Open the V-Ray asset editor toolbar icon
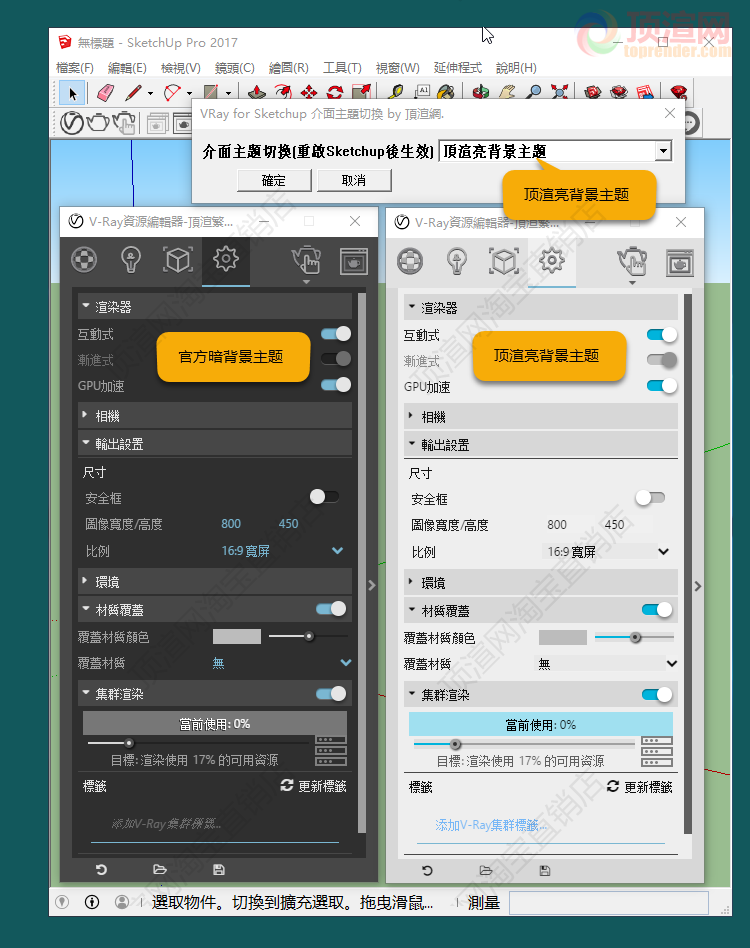This screenshot has width=750, height=948. pyautogui.click(x=72, y=123)
